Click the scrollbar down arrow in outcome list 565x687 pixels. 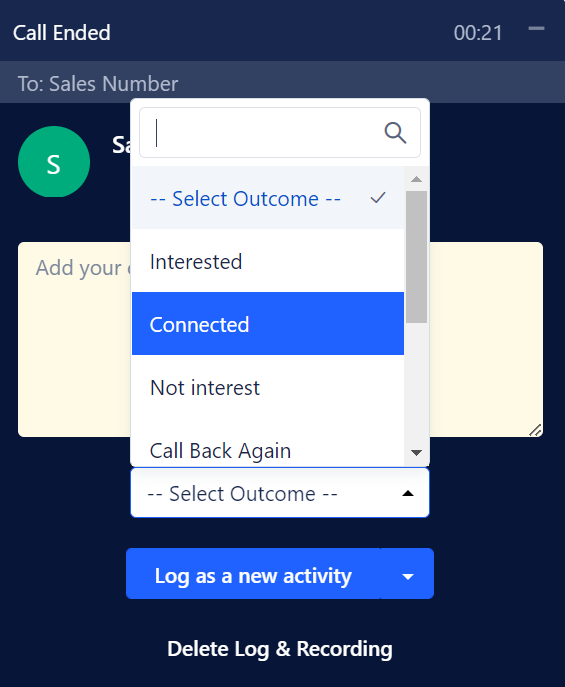417,453
